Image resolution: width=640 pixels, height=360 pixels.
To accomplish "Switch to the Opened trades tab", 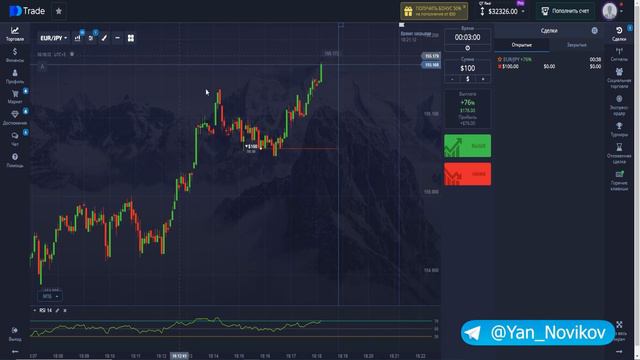I will [x=522, y=45].
